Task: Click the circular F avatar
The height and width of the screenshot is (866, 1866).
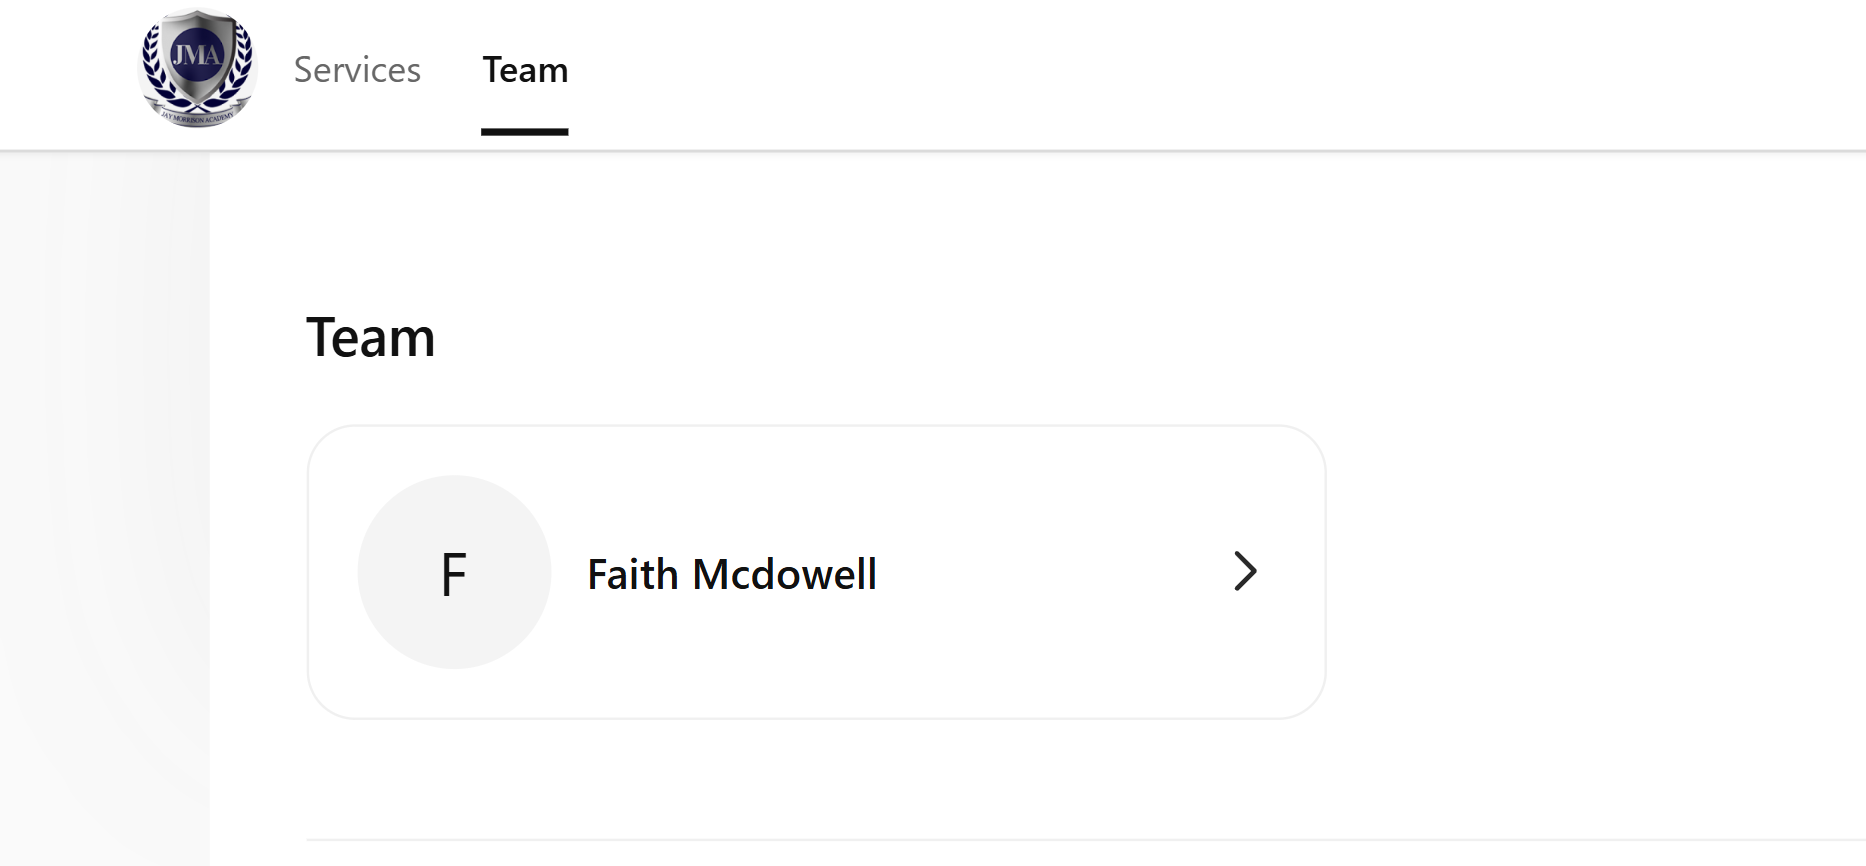Action: pos(454,572)
